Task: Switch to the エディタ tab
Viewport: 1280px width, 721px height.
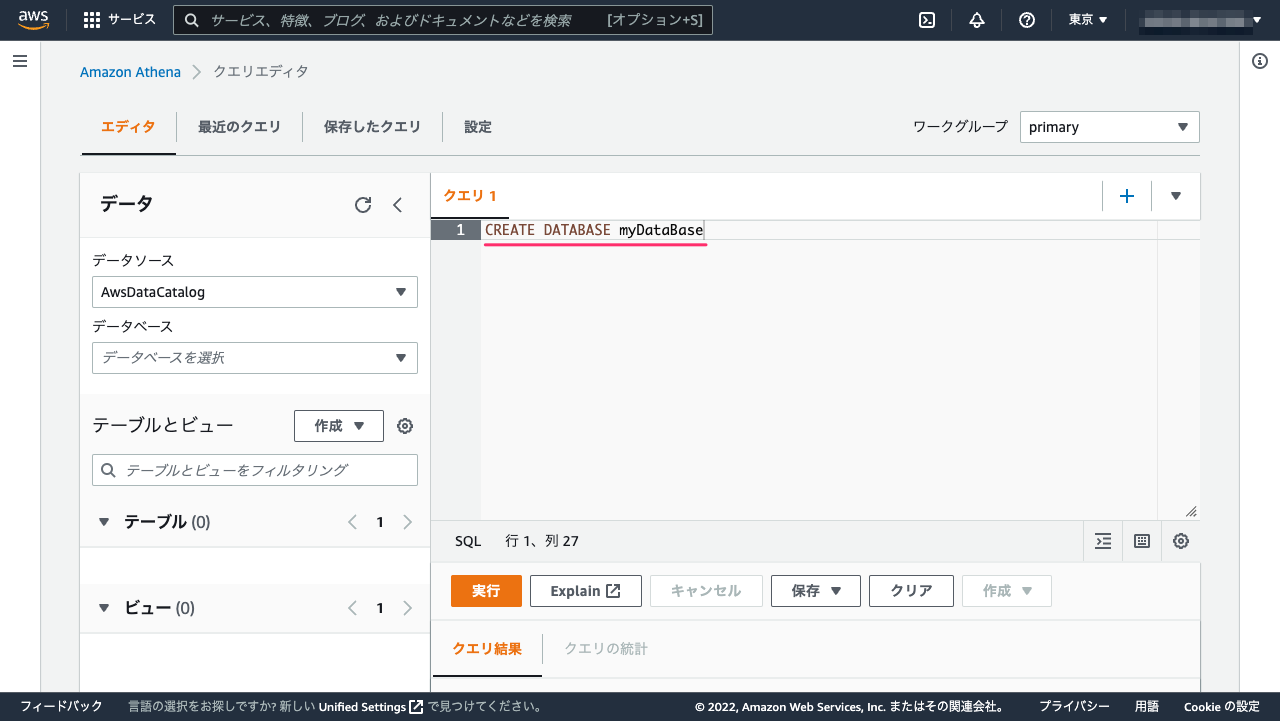Action: (x=128, y=127)
